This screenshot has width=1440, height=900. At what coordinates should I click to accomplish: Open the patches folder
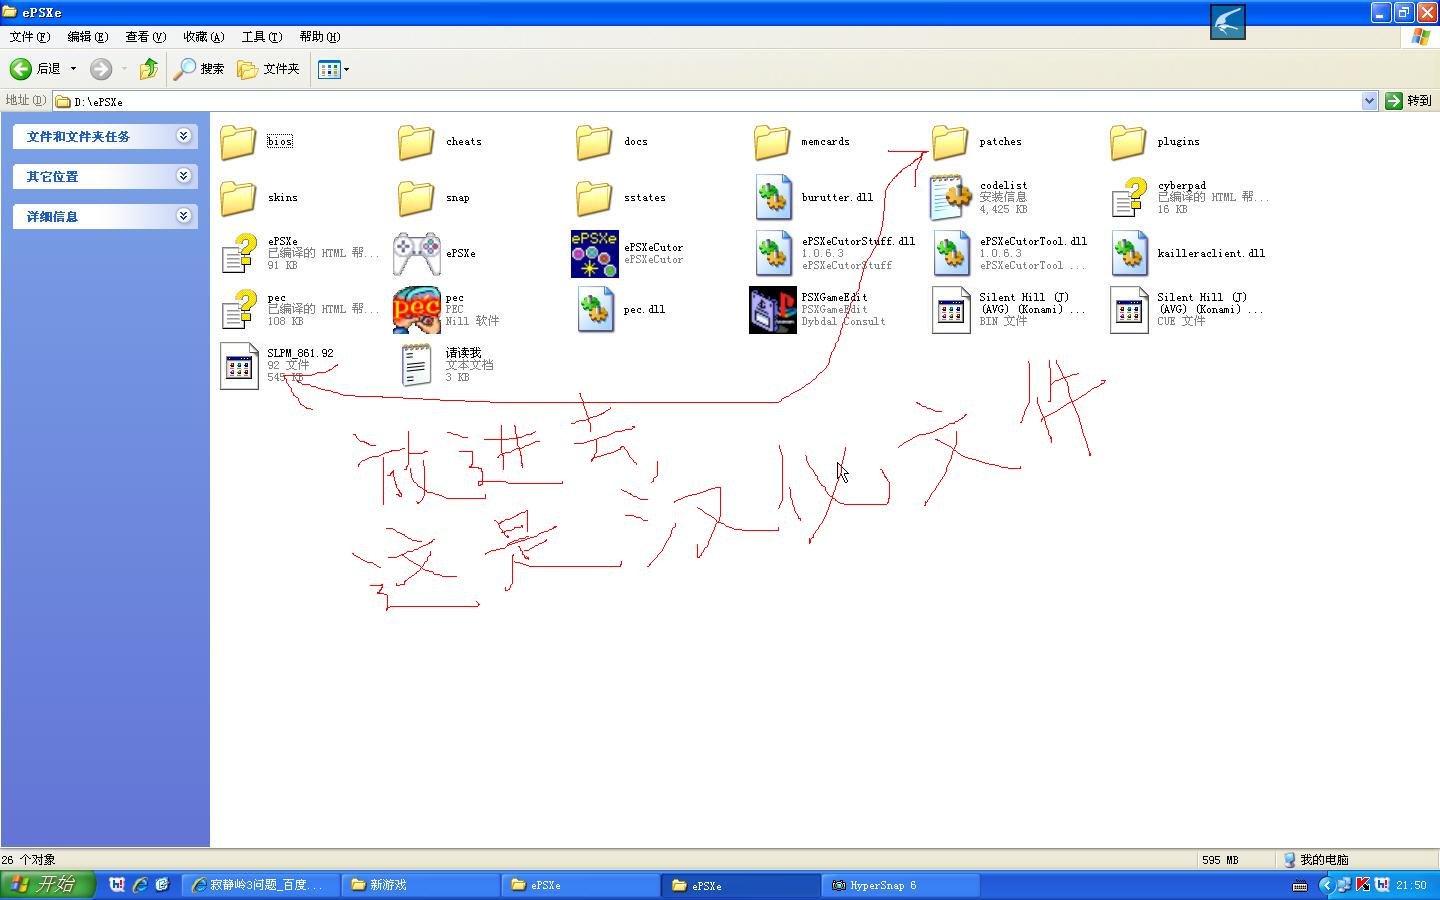(950, 142)
